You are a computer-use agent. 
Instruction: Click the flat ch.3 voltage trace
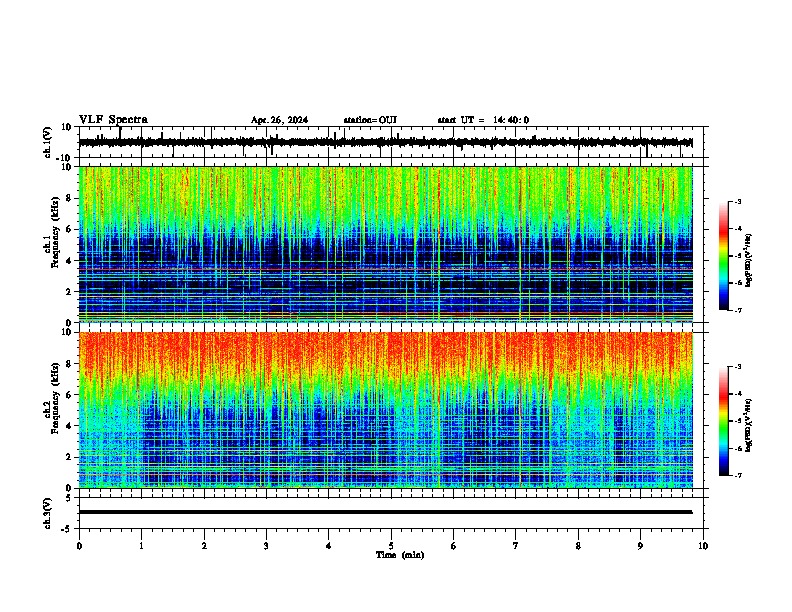coord(385,512)
